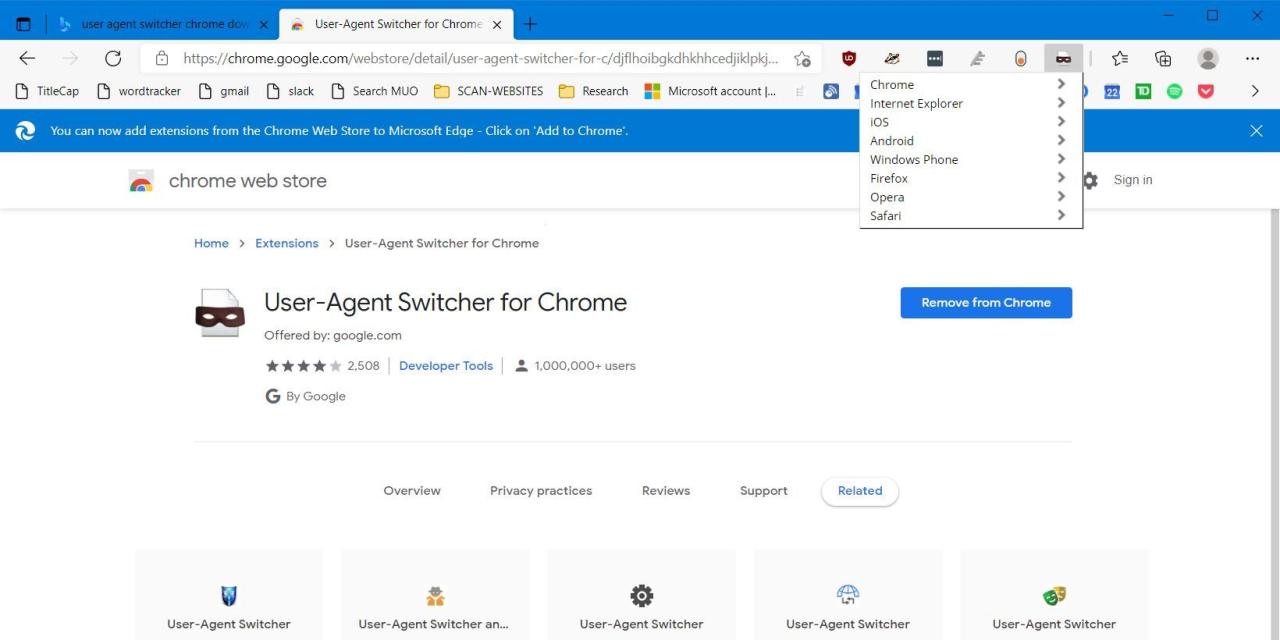
Task: Expand the Windows Phone user-agent submenu
Action: (x=971, y=159)
